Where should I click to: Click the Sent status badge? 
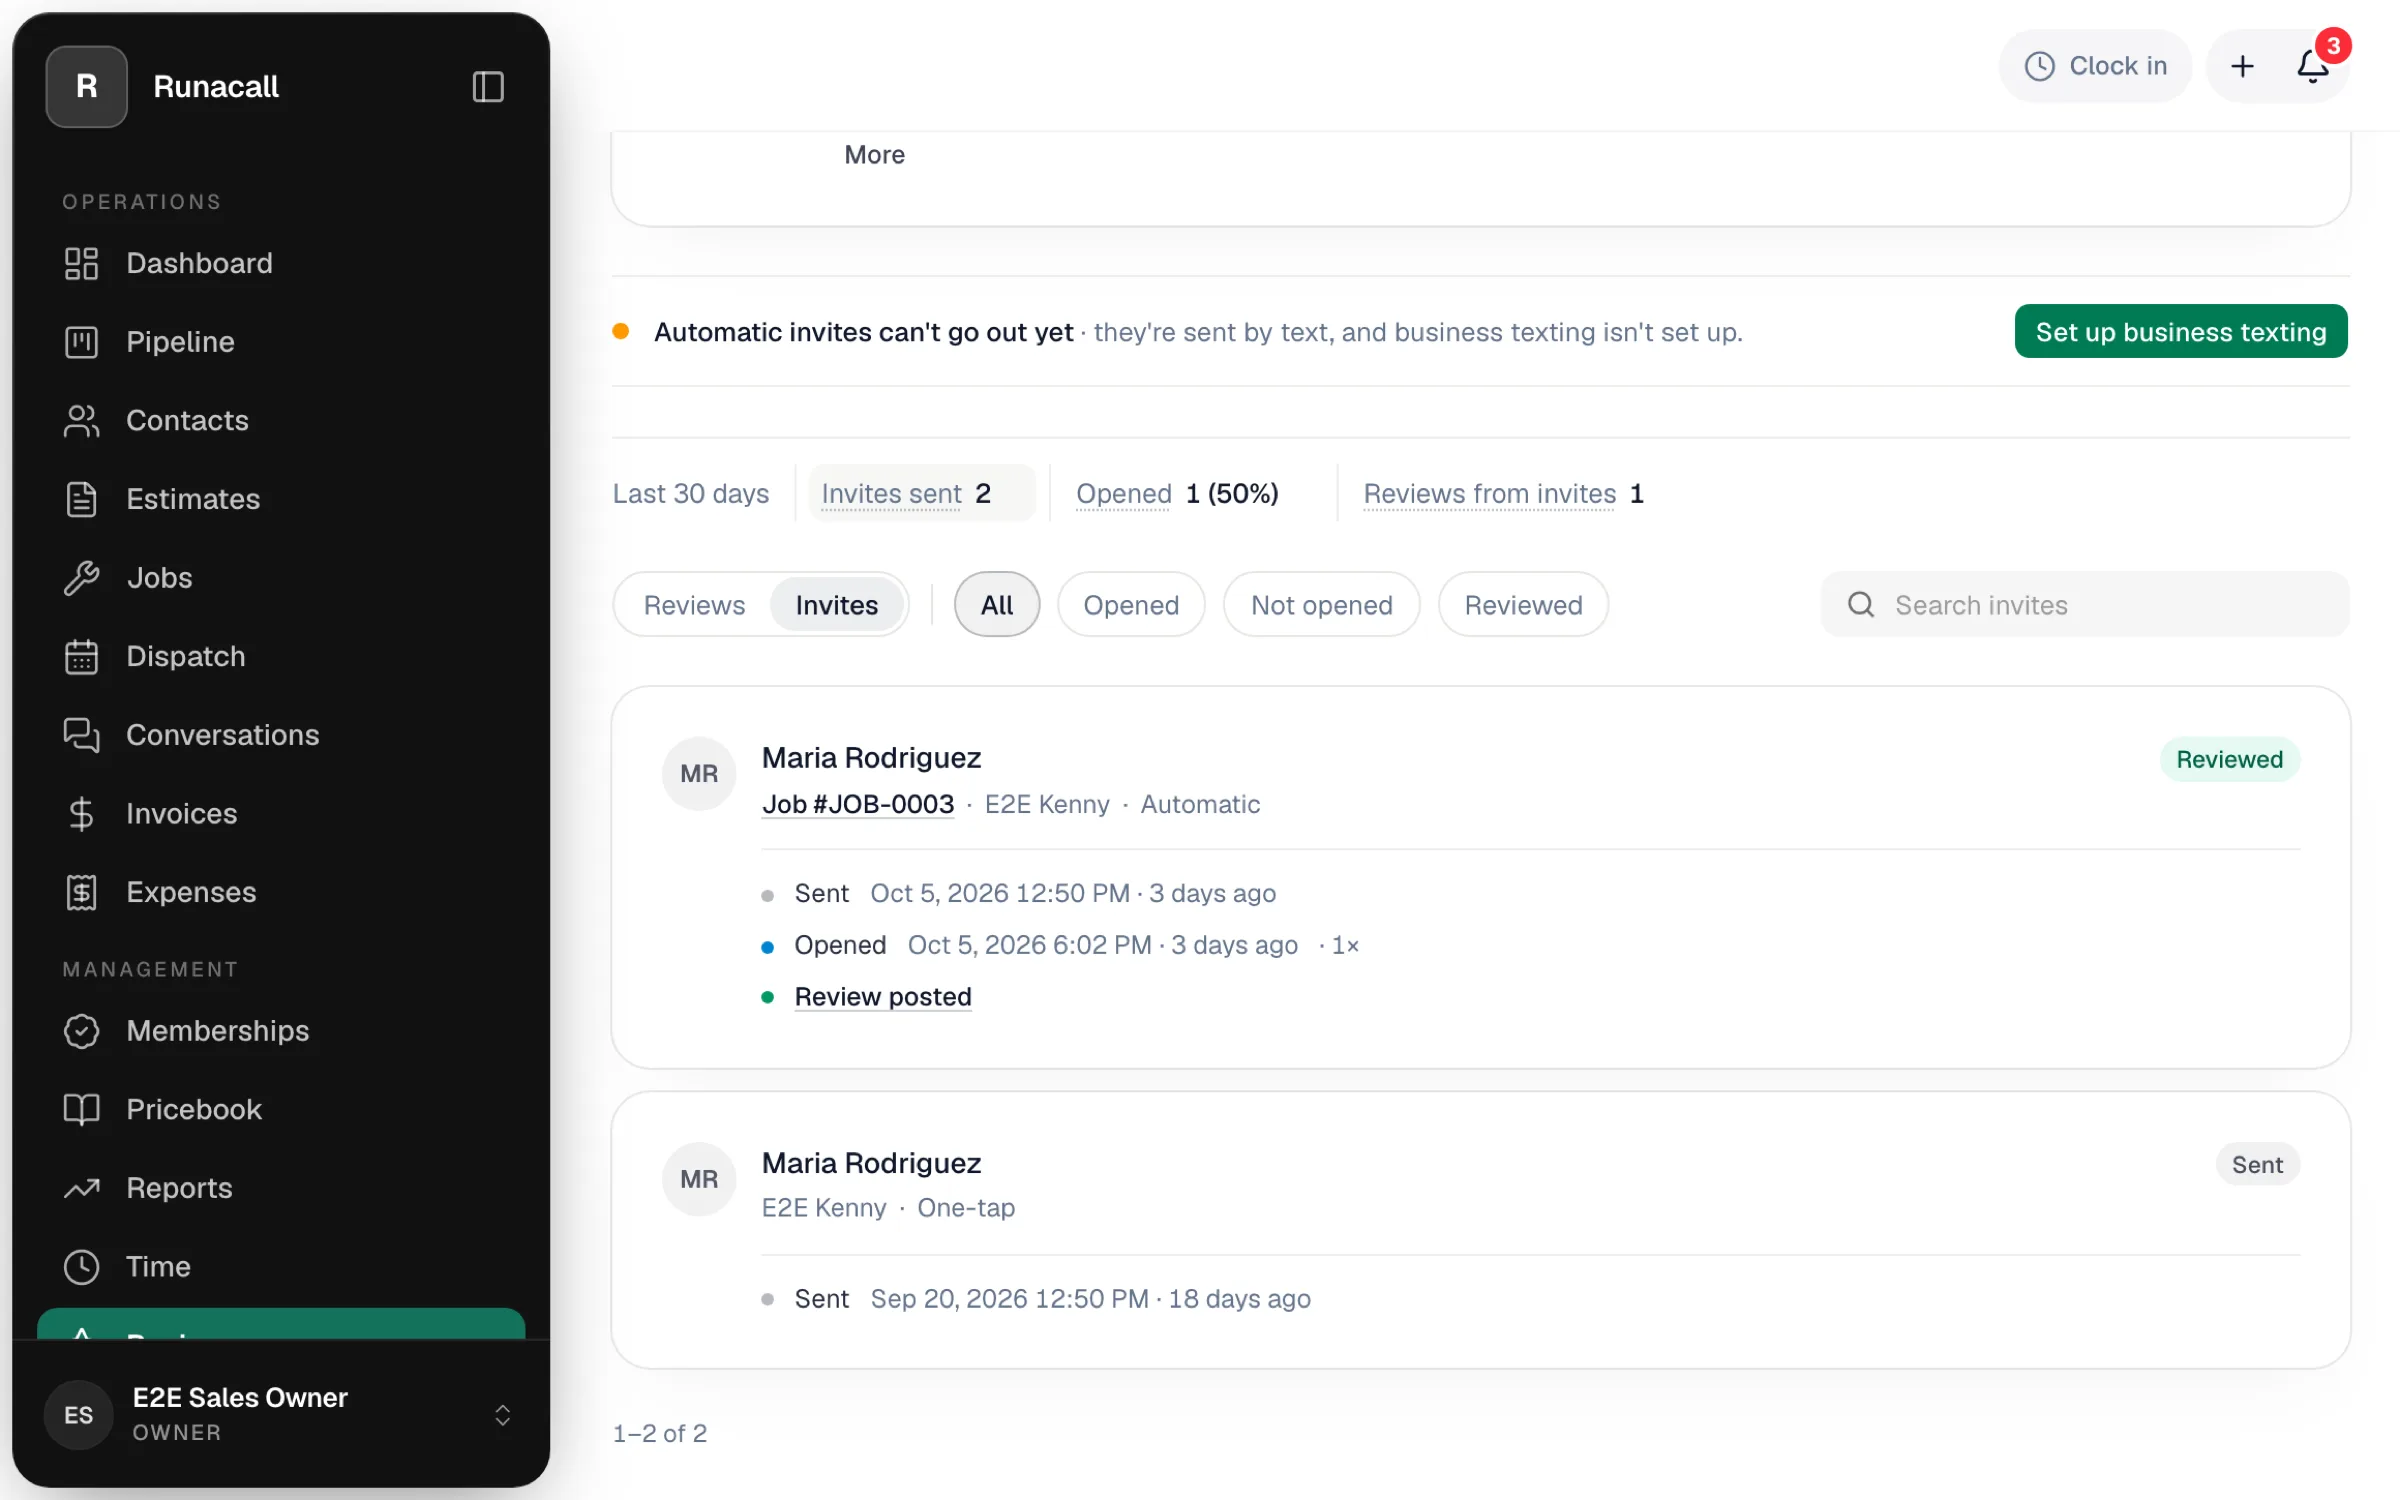click(2257, 1165)
